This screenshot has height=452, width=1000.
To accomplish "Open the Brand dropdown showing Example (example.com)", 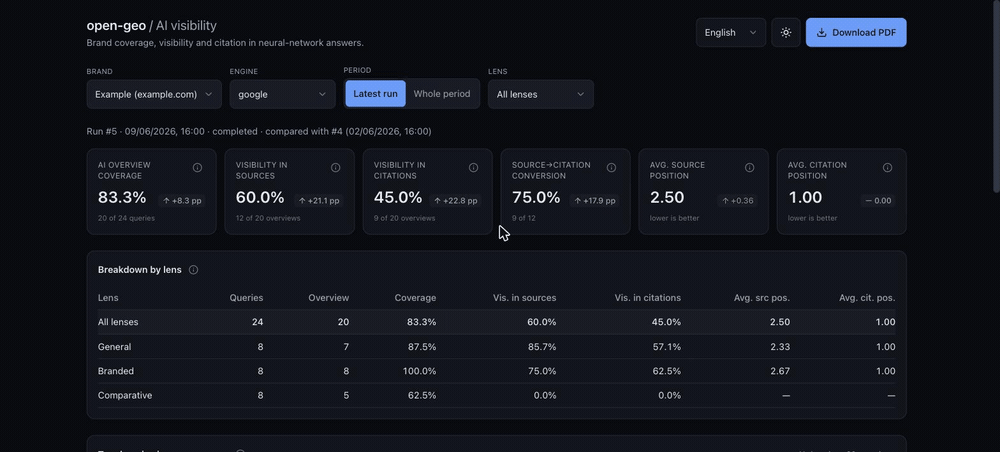I will (154, 94).
